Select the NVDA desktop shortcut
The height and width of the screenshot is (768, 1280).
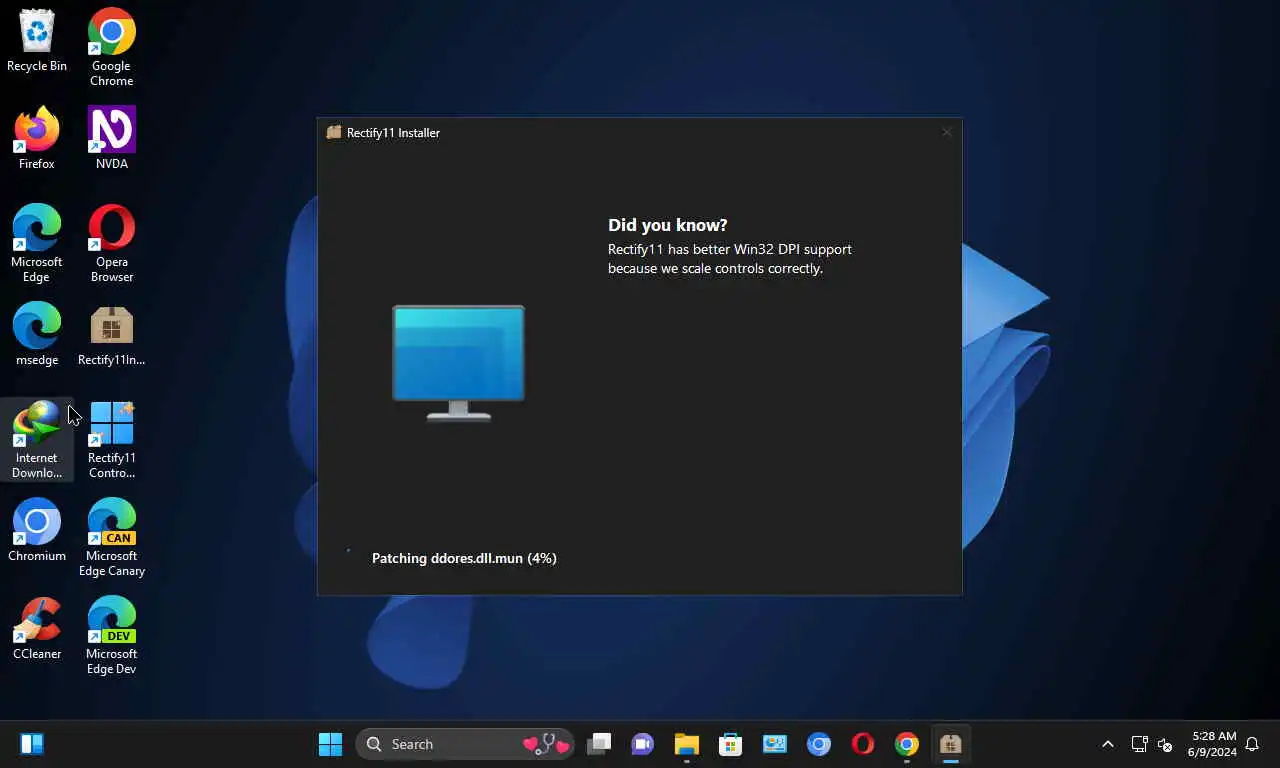(x=112, y=138)
